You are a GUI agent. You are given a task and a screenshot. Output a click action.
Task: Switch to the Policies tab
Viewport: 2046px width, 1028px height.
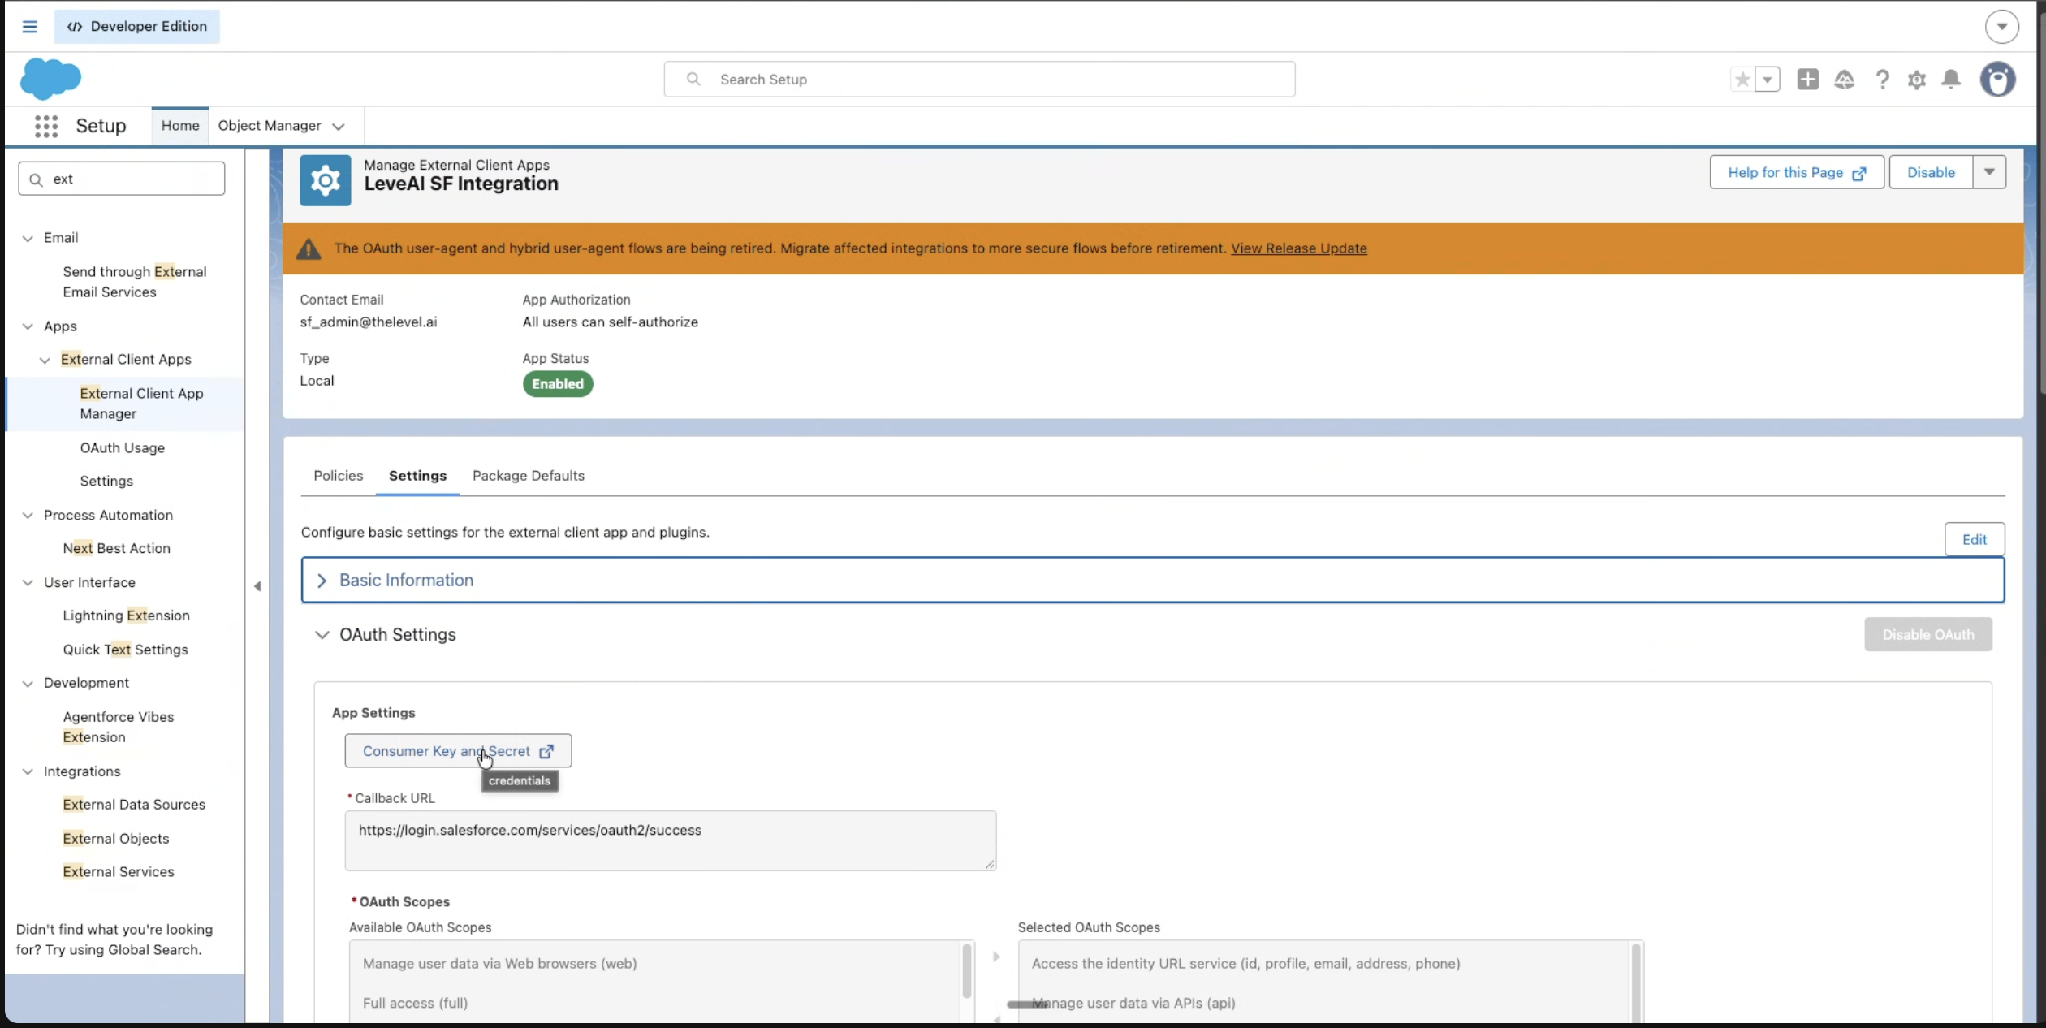click(x=338, y=476)
